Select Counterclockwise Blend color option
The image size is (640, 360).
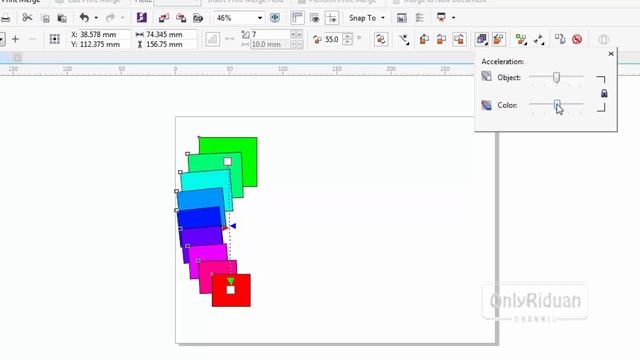coord(459,39)
